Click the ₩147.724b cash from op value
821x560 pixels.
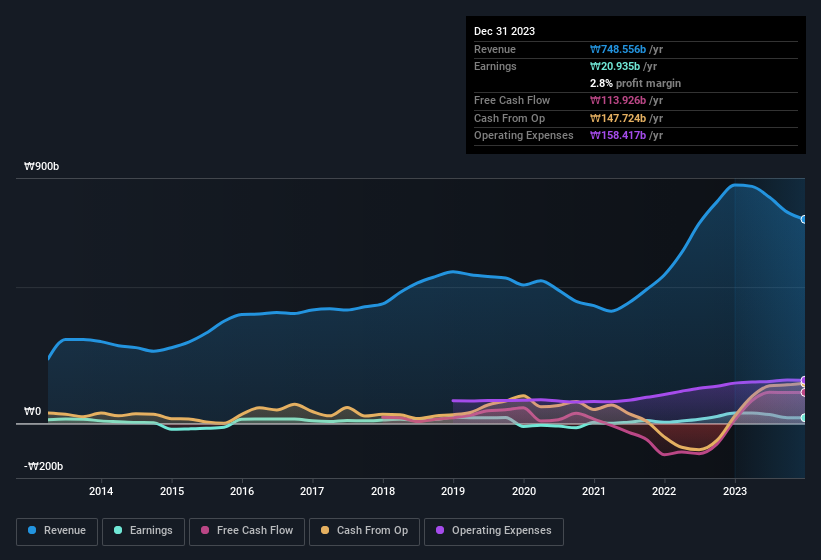click(x=618, y=118)
